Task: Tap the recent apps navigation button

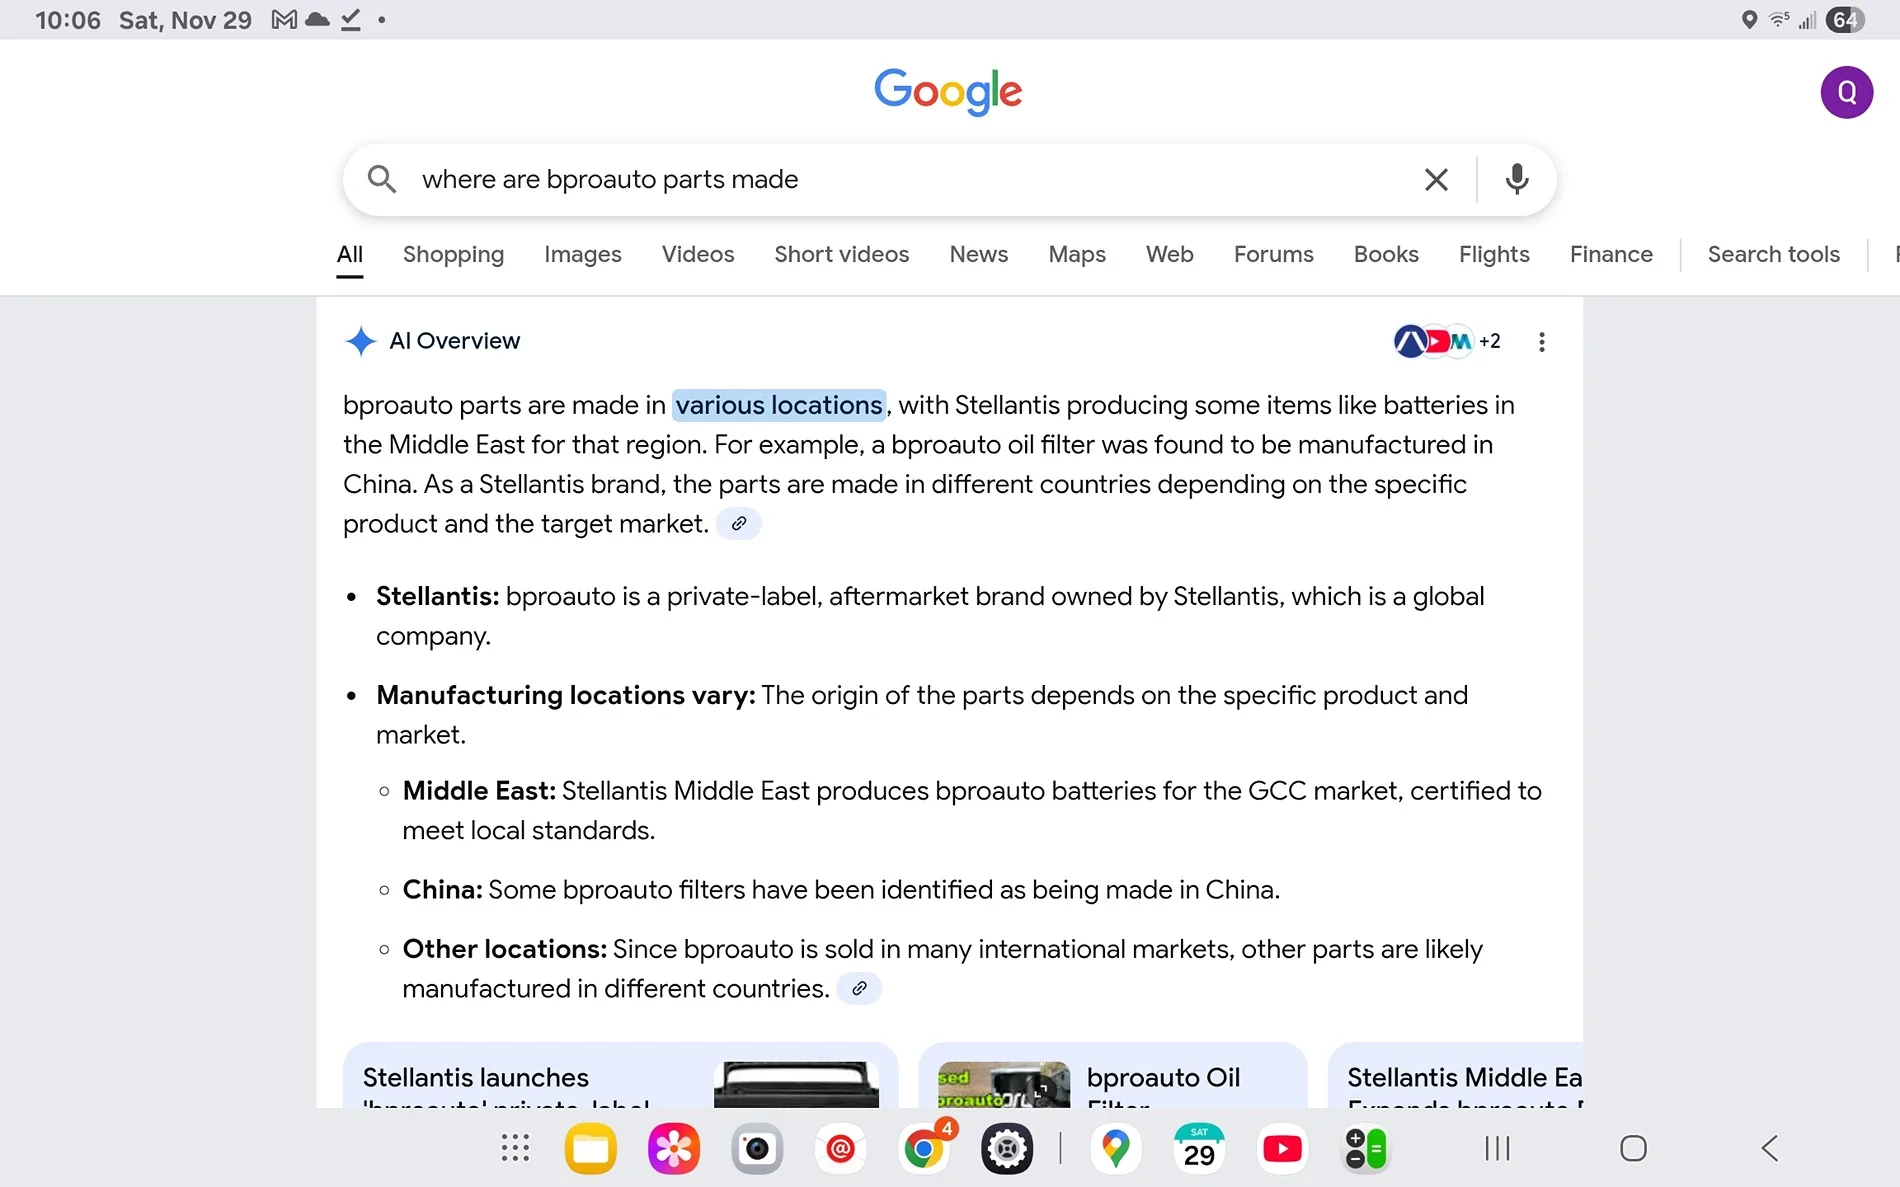Action: 1497,1148
